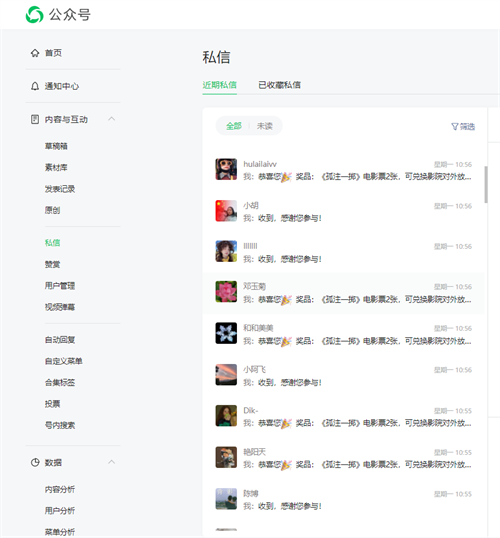Open hulailaivv's avatar in the message list
Image resolution: width=500 pixels, height=538 pixels.
(226, 169)
